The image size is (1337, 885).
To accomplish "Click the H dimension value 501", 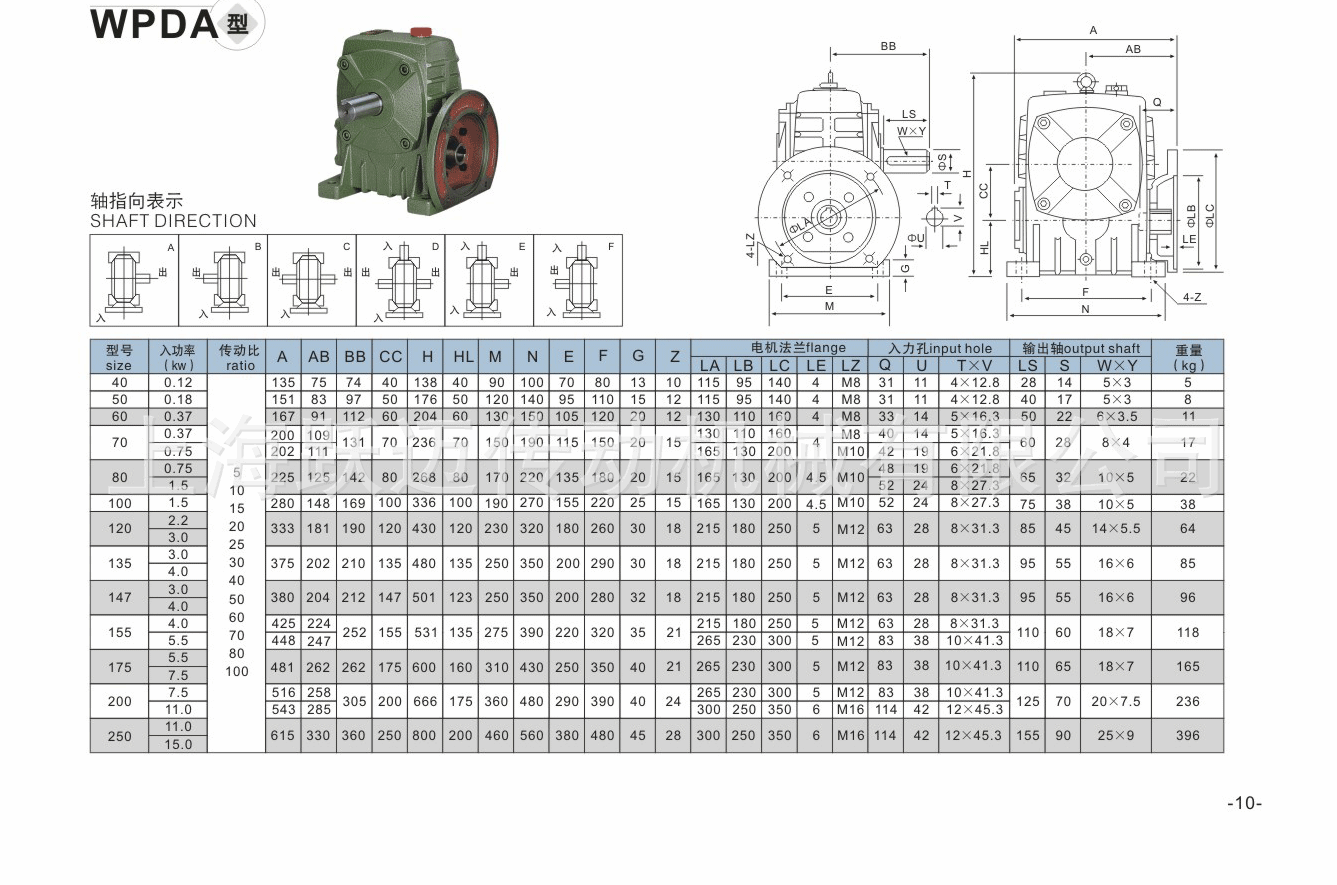I will tap(426, 597).
